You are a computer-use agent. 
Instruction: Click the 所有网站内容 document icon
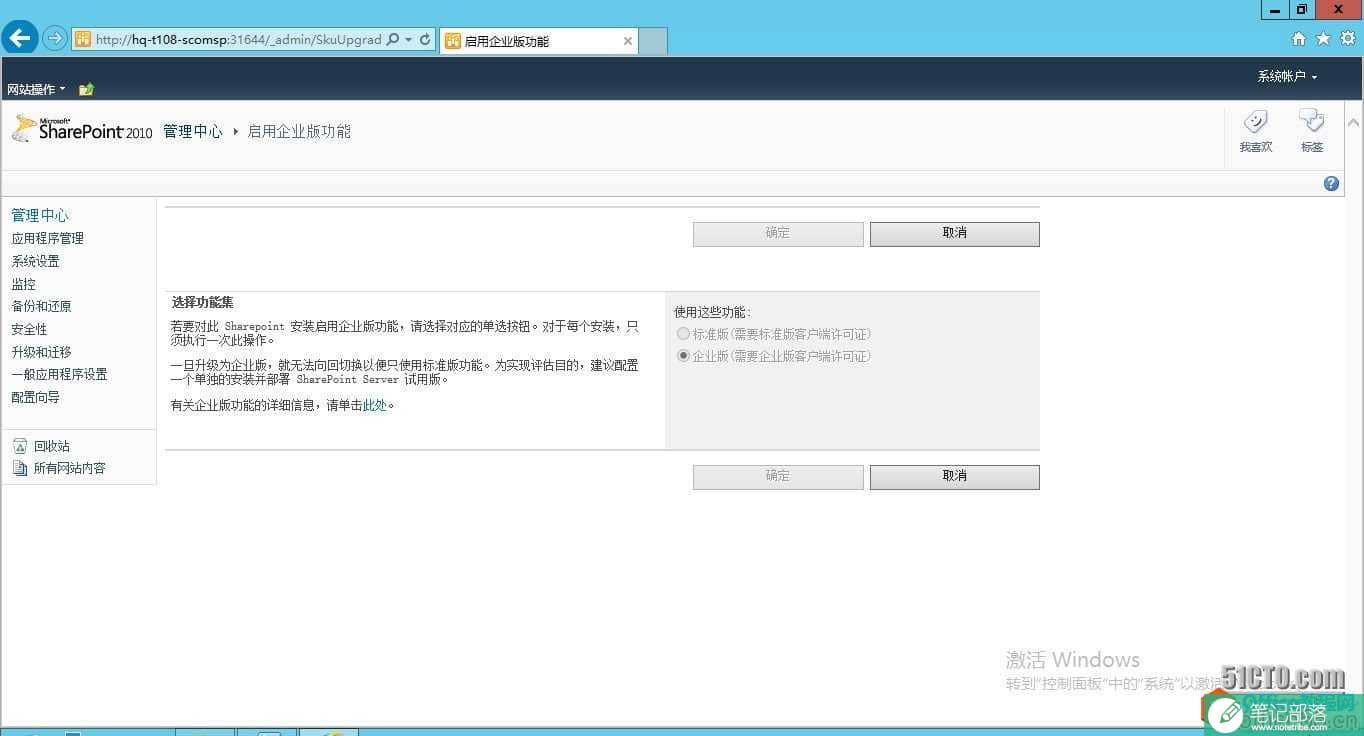pyautogui.click(x=20, y=468)
